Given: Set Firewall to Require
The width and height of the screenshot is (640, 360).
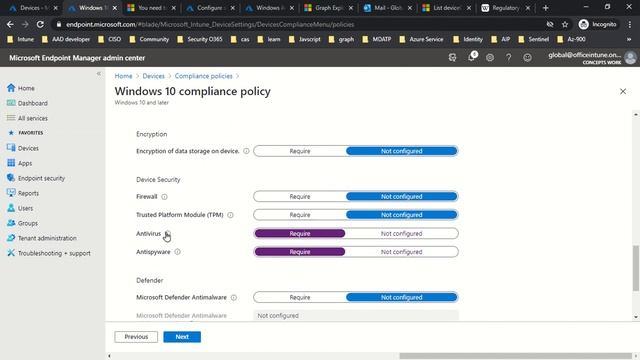Looking at the screenshot, I should [x=300, y=197].
